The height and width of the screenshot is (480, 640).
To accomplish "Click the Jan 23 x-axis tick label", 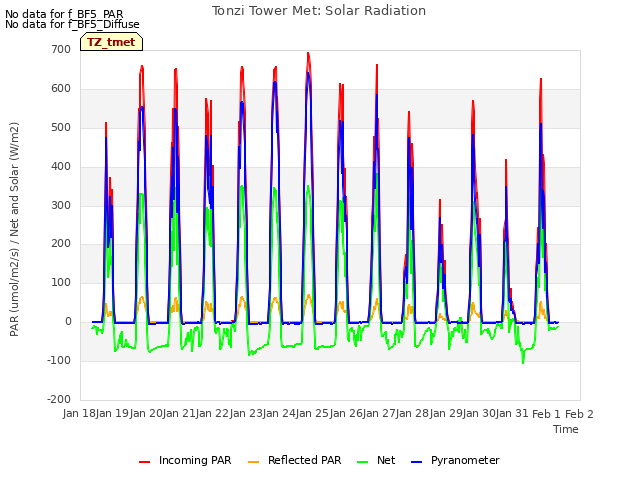I will [246, 414].
